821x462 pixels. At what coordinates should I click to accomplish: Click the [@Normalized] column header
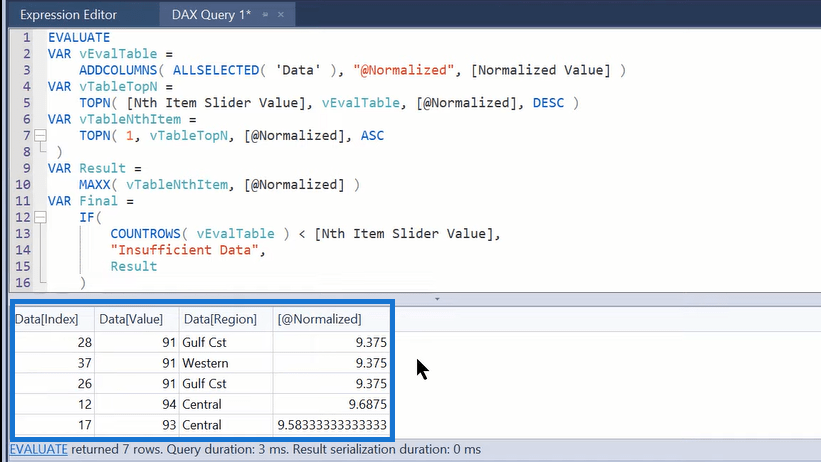(x=319, y=319)
